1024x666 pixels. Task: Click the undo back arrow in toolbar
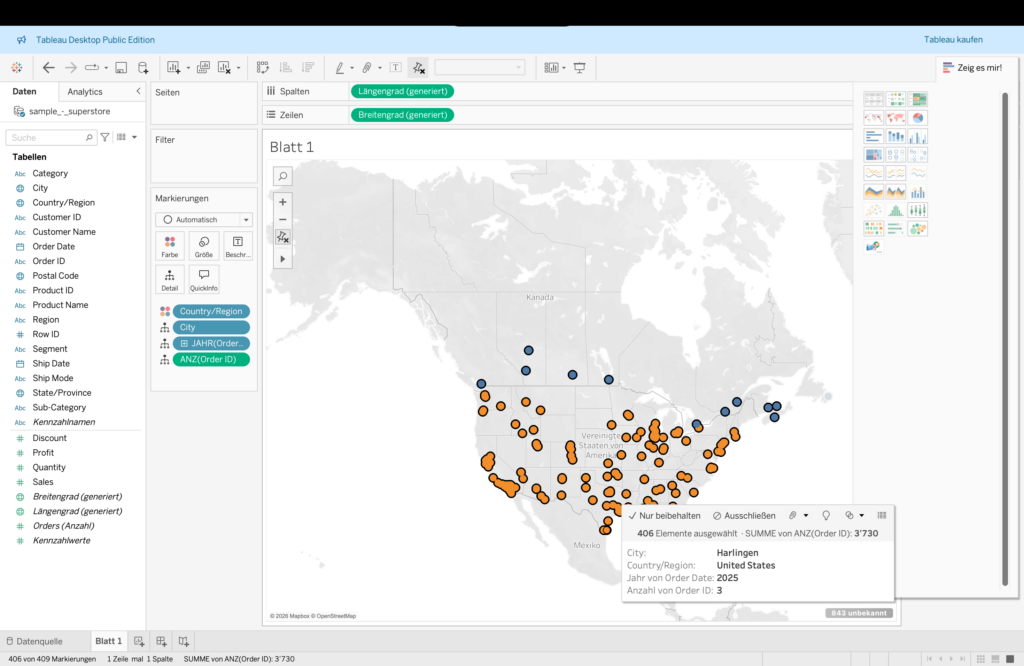(x=48, y=67)
